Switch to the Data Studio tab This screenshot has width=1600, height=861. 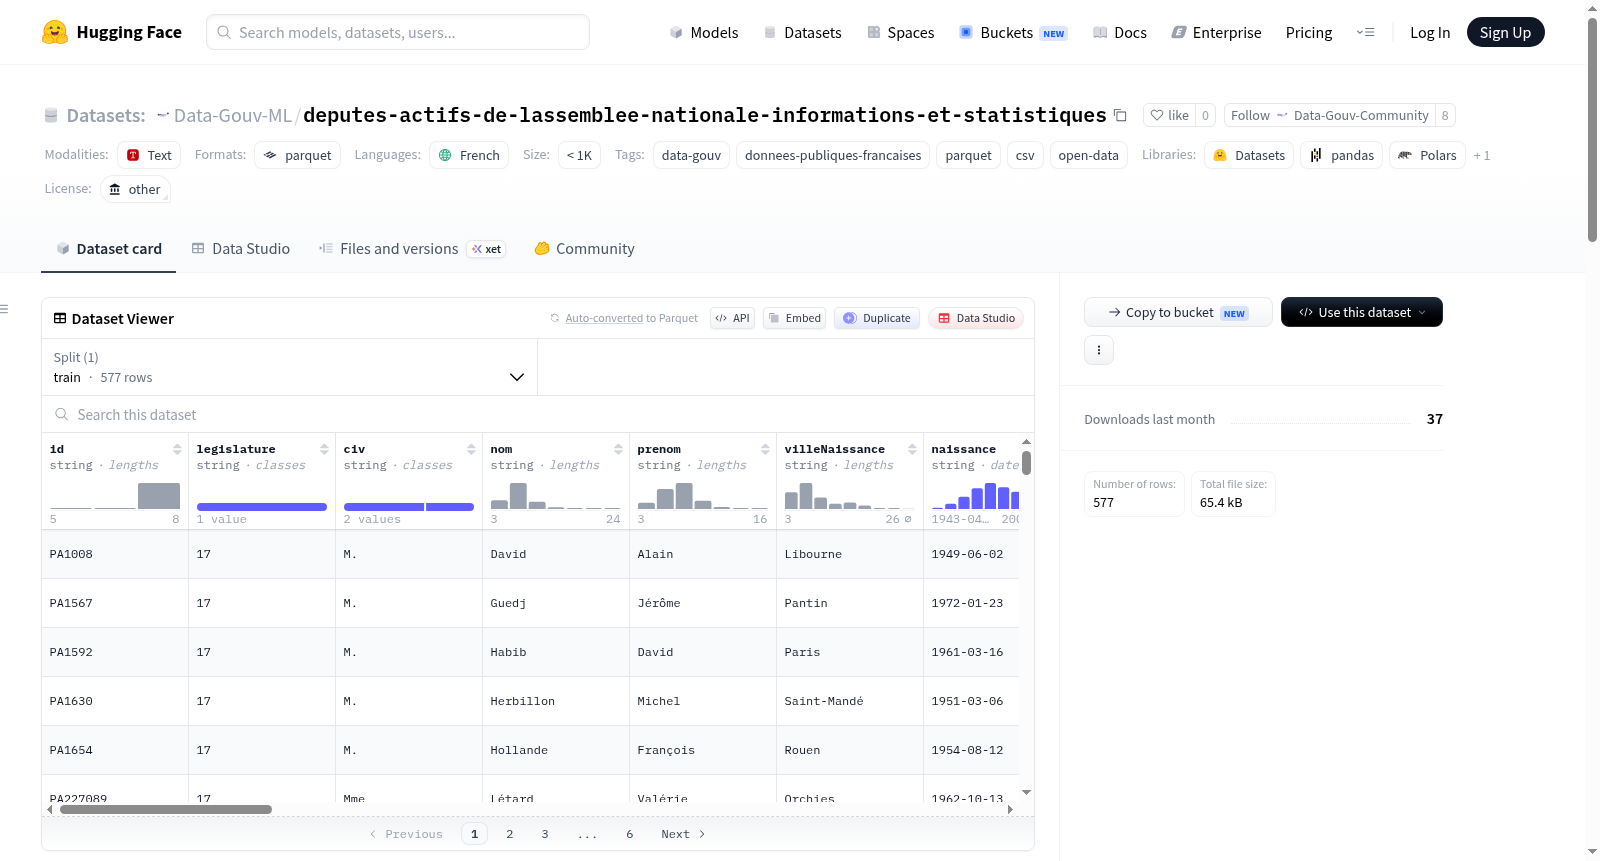pos(241,249)
